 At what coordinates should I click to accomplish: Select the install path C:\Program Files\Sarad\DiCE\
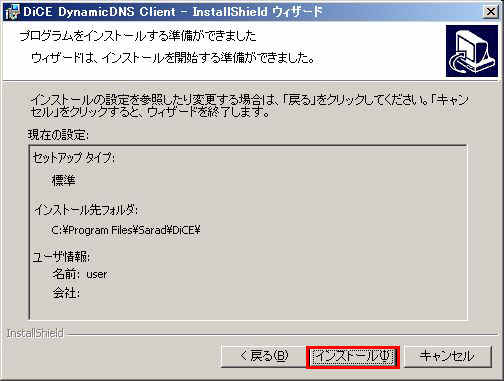126,230
